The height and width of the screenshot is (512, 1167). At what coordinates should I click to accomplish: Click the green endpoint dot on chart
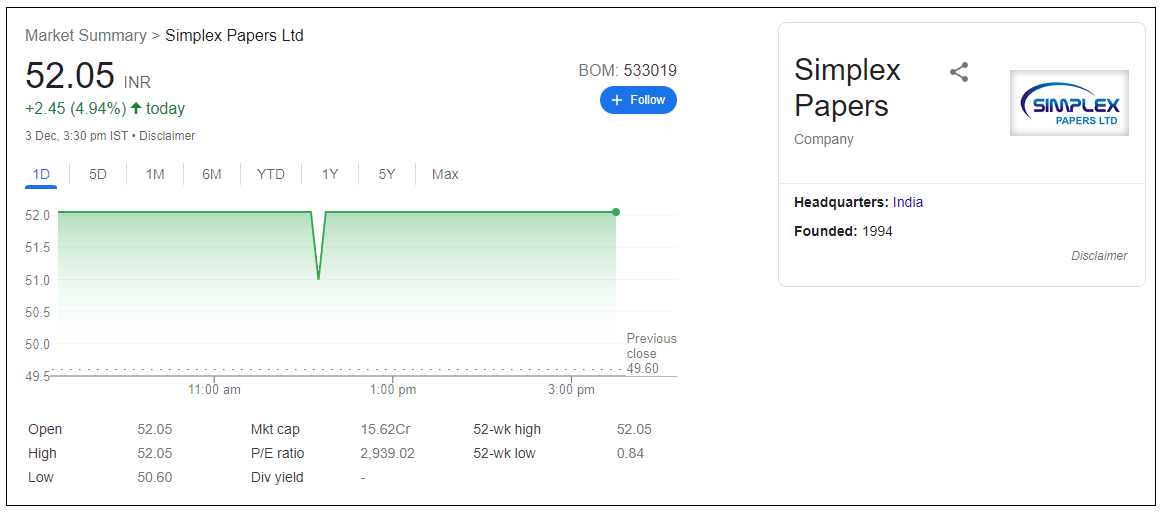click(616, 212)
